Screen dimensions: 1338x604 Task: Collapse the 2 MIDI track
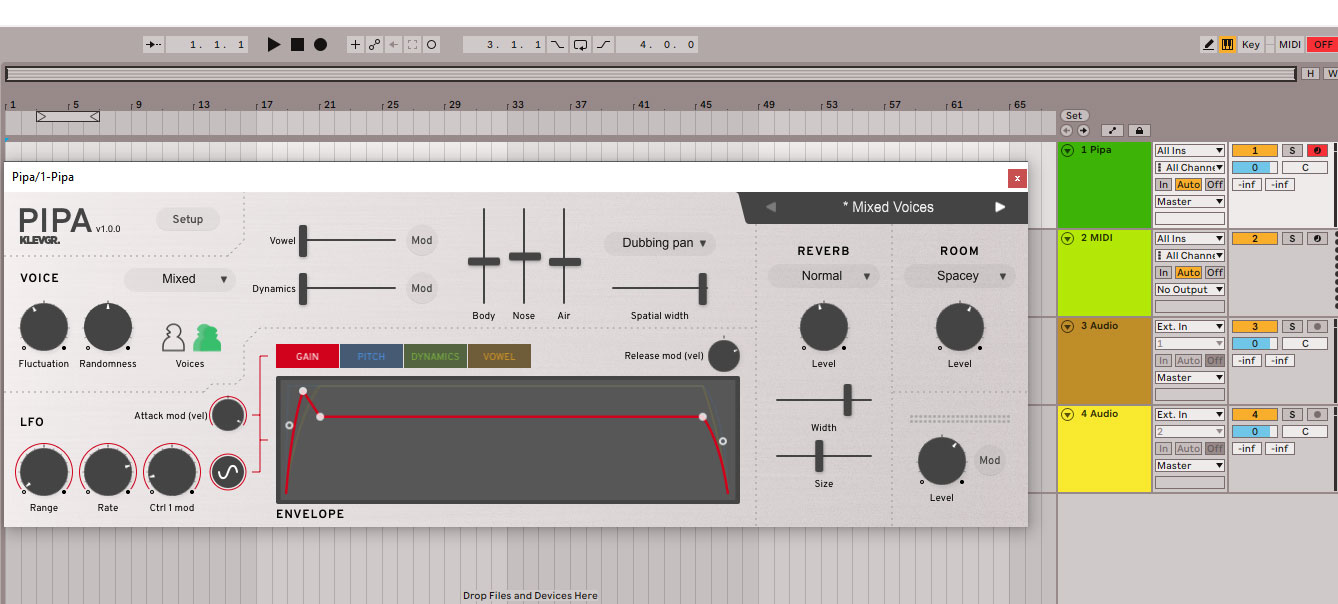[x=1068, y=239]
